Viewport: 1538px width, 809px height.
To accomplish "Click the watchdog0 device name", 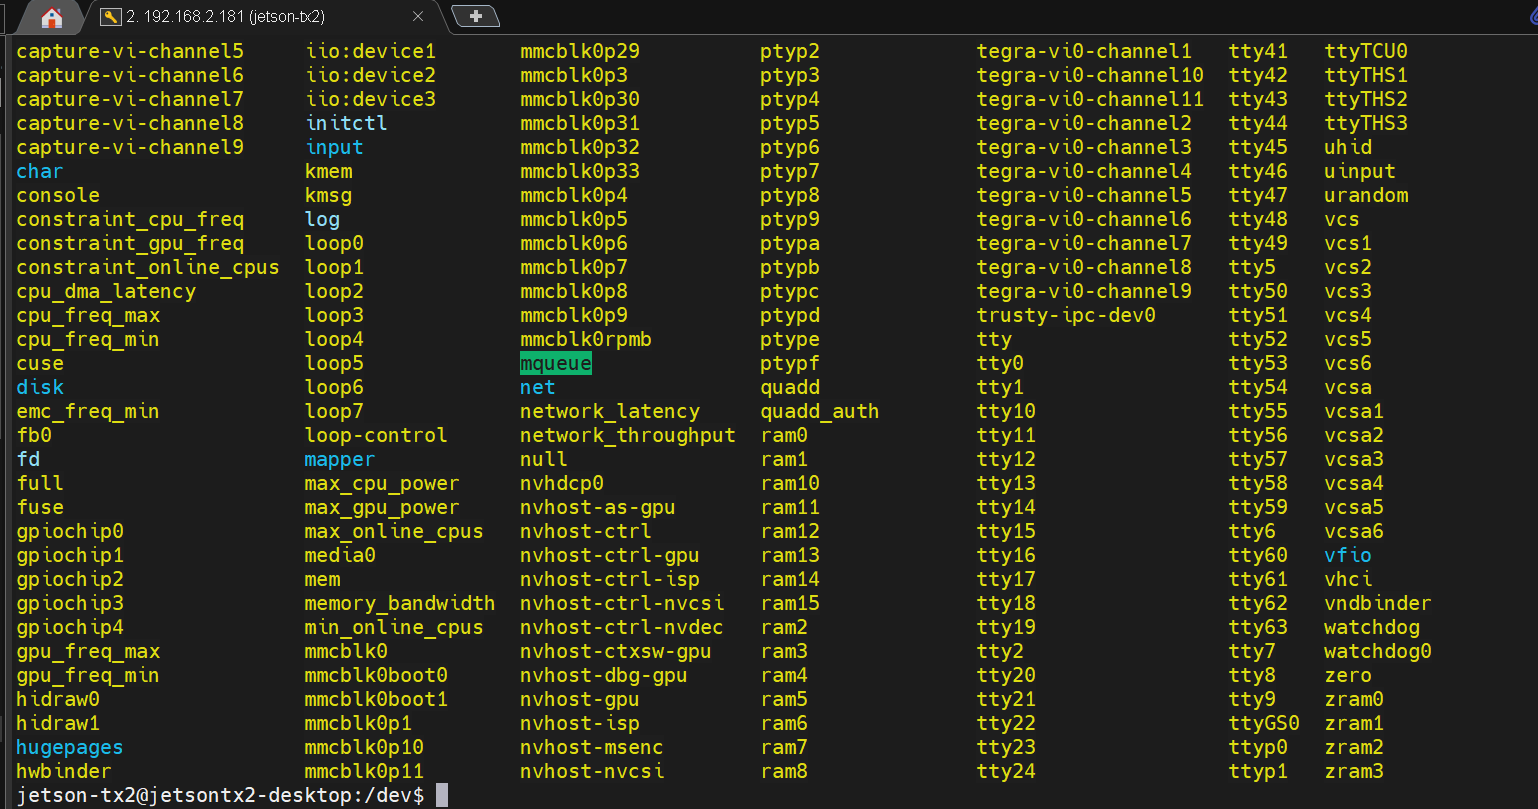I will [x=1377, y=651].
